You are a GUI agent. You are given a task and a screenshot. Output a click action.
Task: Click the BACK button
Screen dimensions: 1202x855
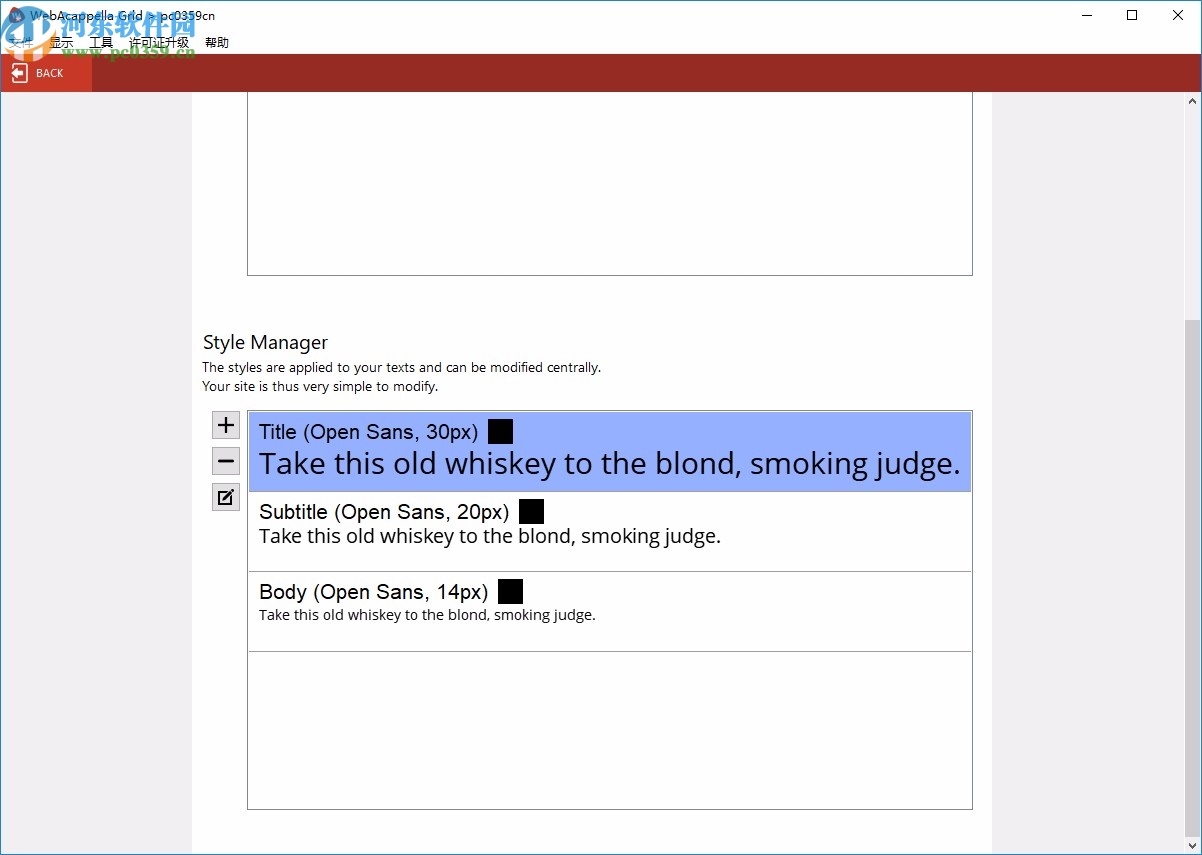point(46,73)
